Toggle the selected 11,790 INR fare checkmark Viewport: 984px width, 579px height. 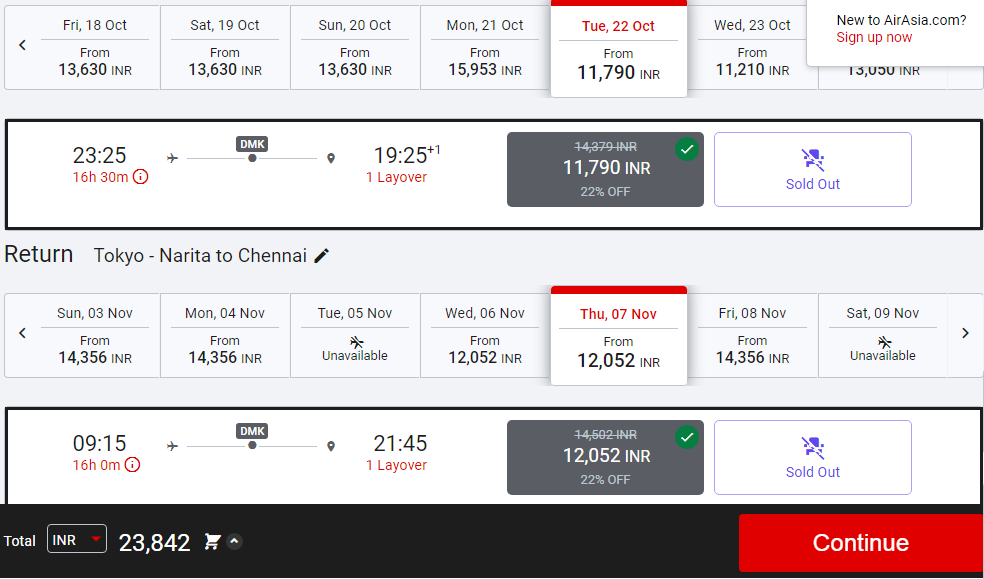pyautogui.click(x=687, y=149)
